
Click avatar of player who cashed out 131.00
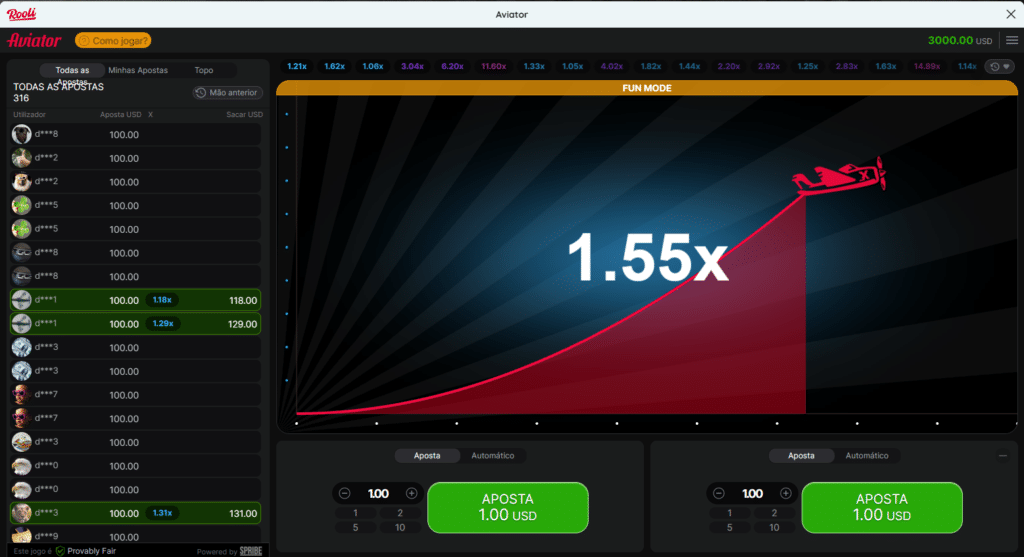click(22, 513)
